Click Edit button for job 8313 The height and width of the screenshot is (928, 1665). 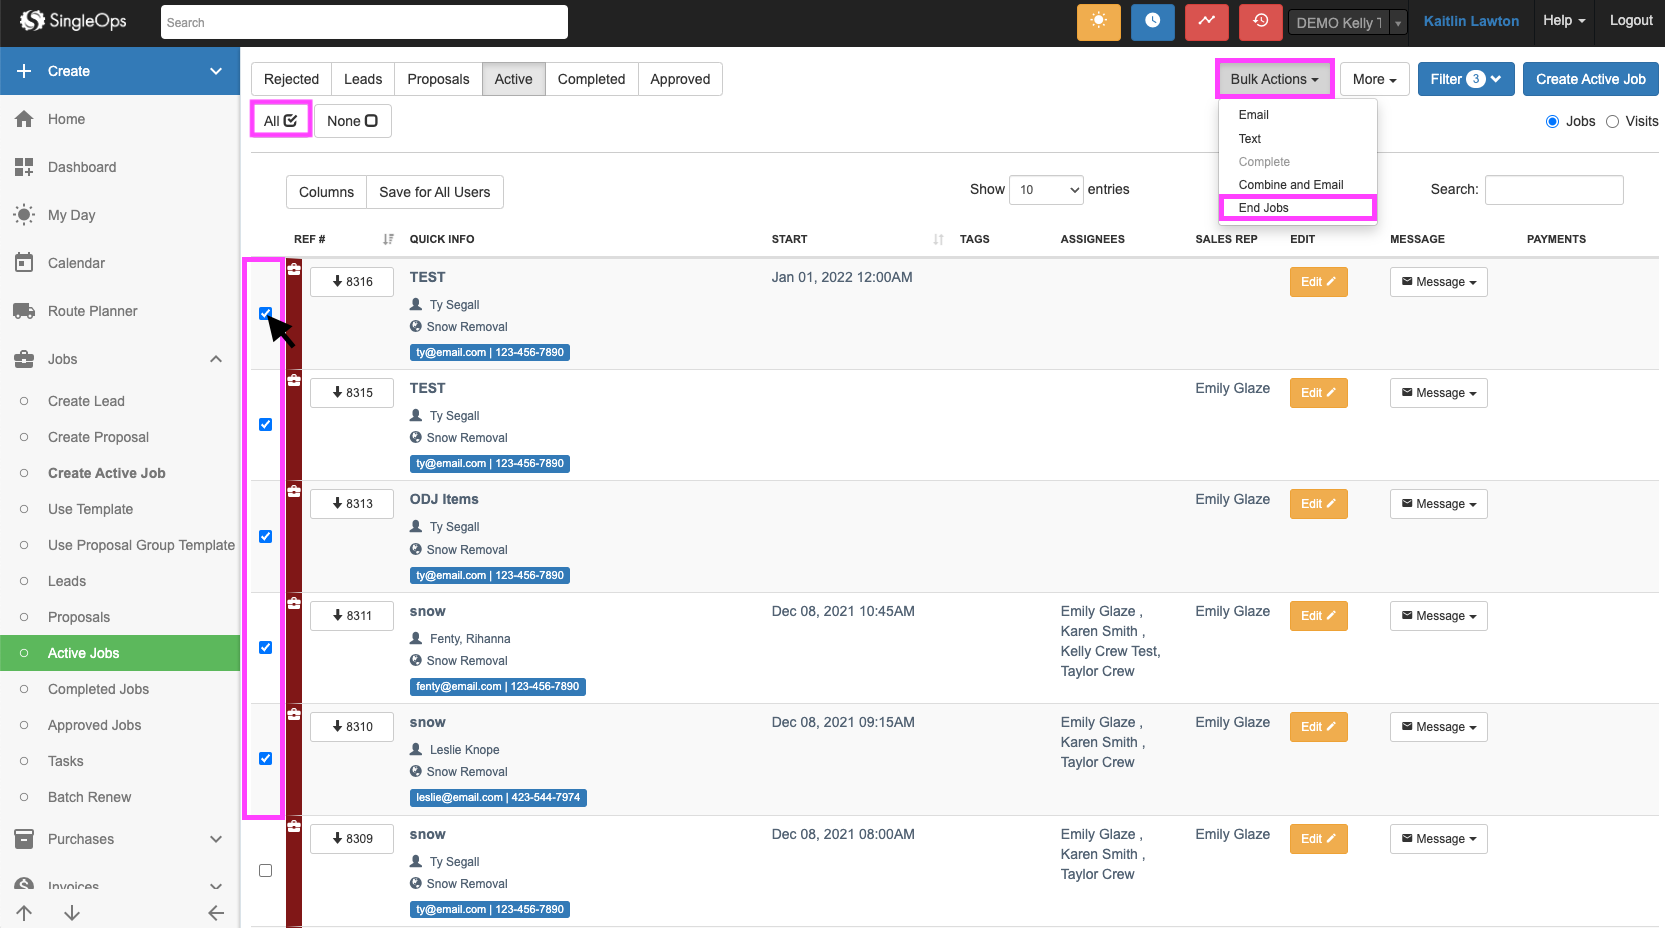tap(1318, 504)
